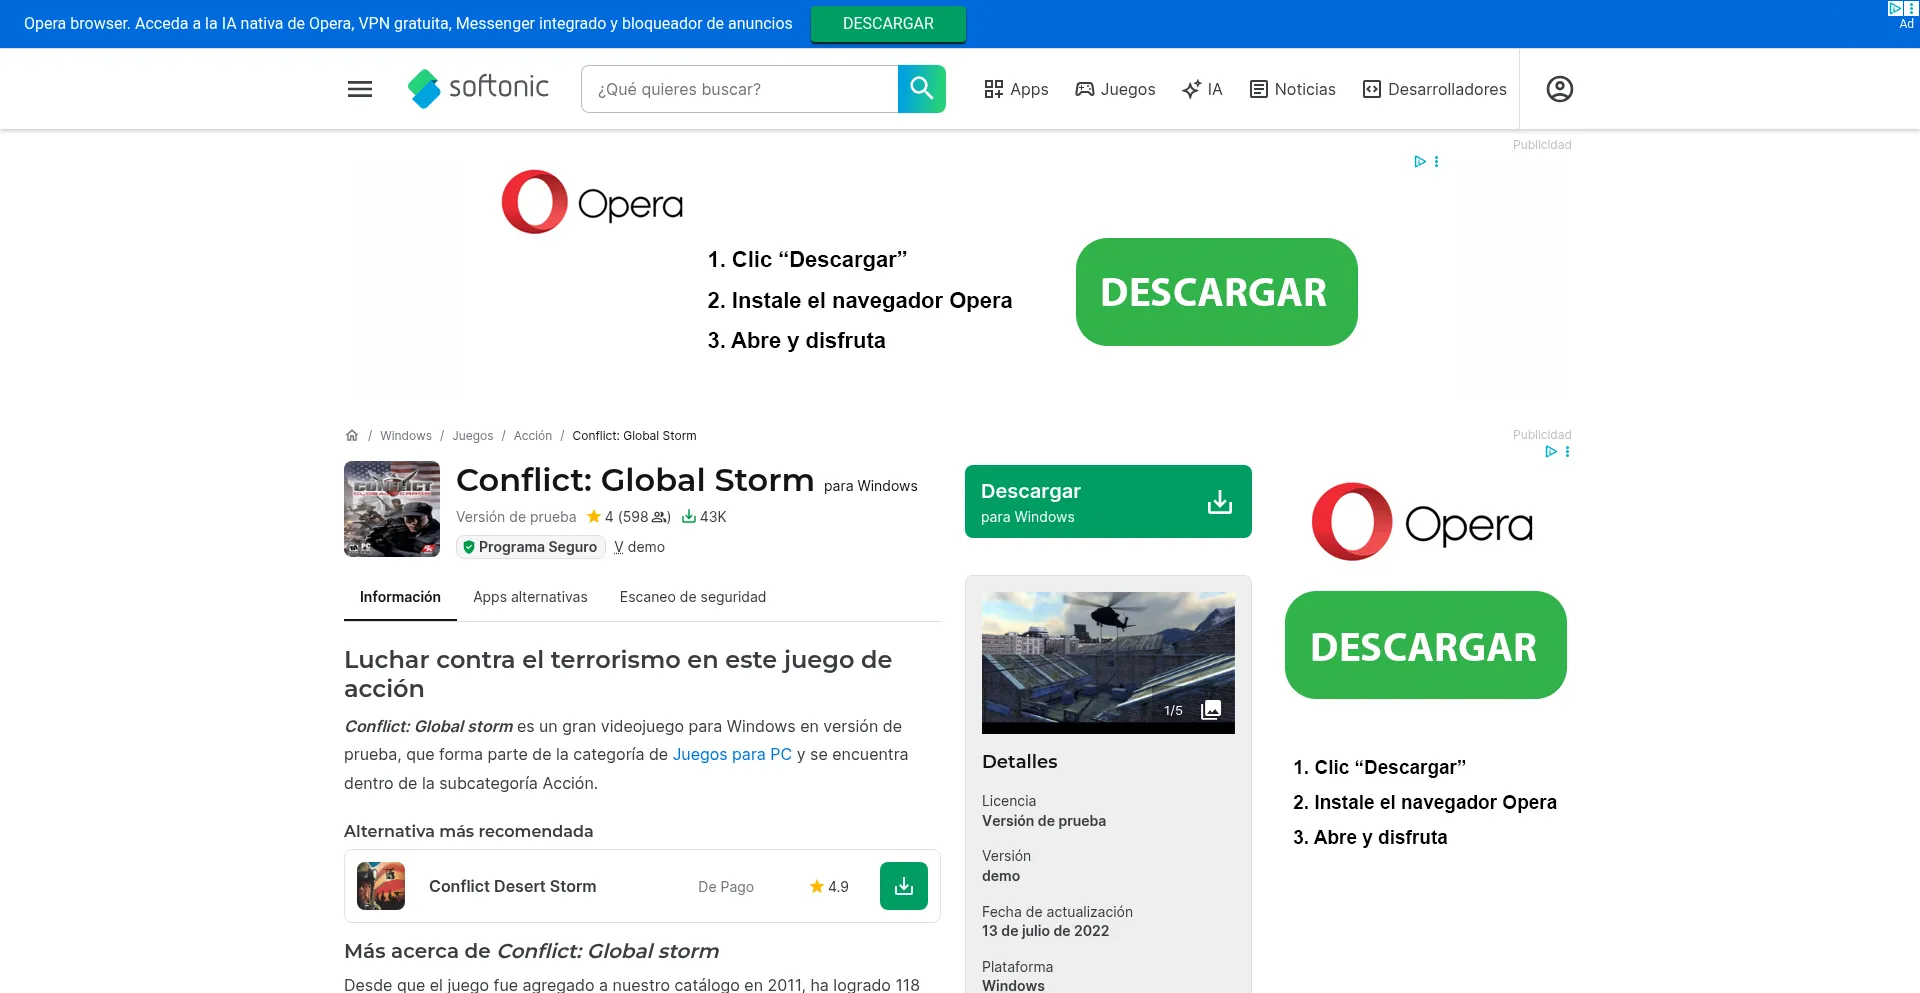Click the Conflict: Global Storm breadcrumb text
The width and height of the screenshot is (1920, 993).
[634, 436]
